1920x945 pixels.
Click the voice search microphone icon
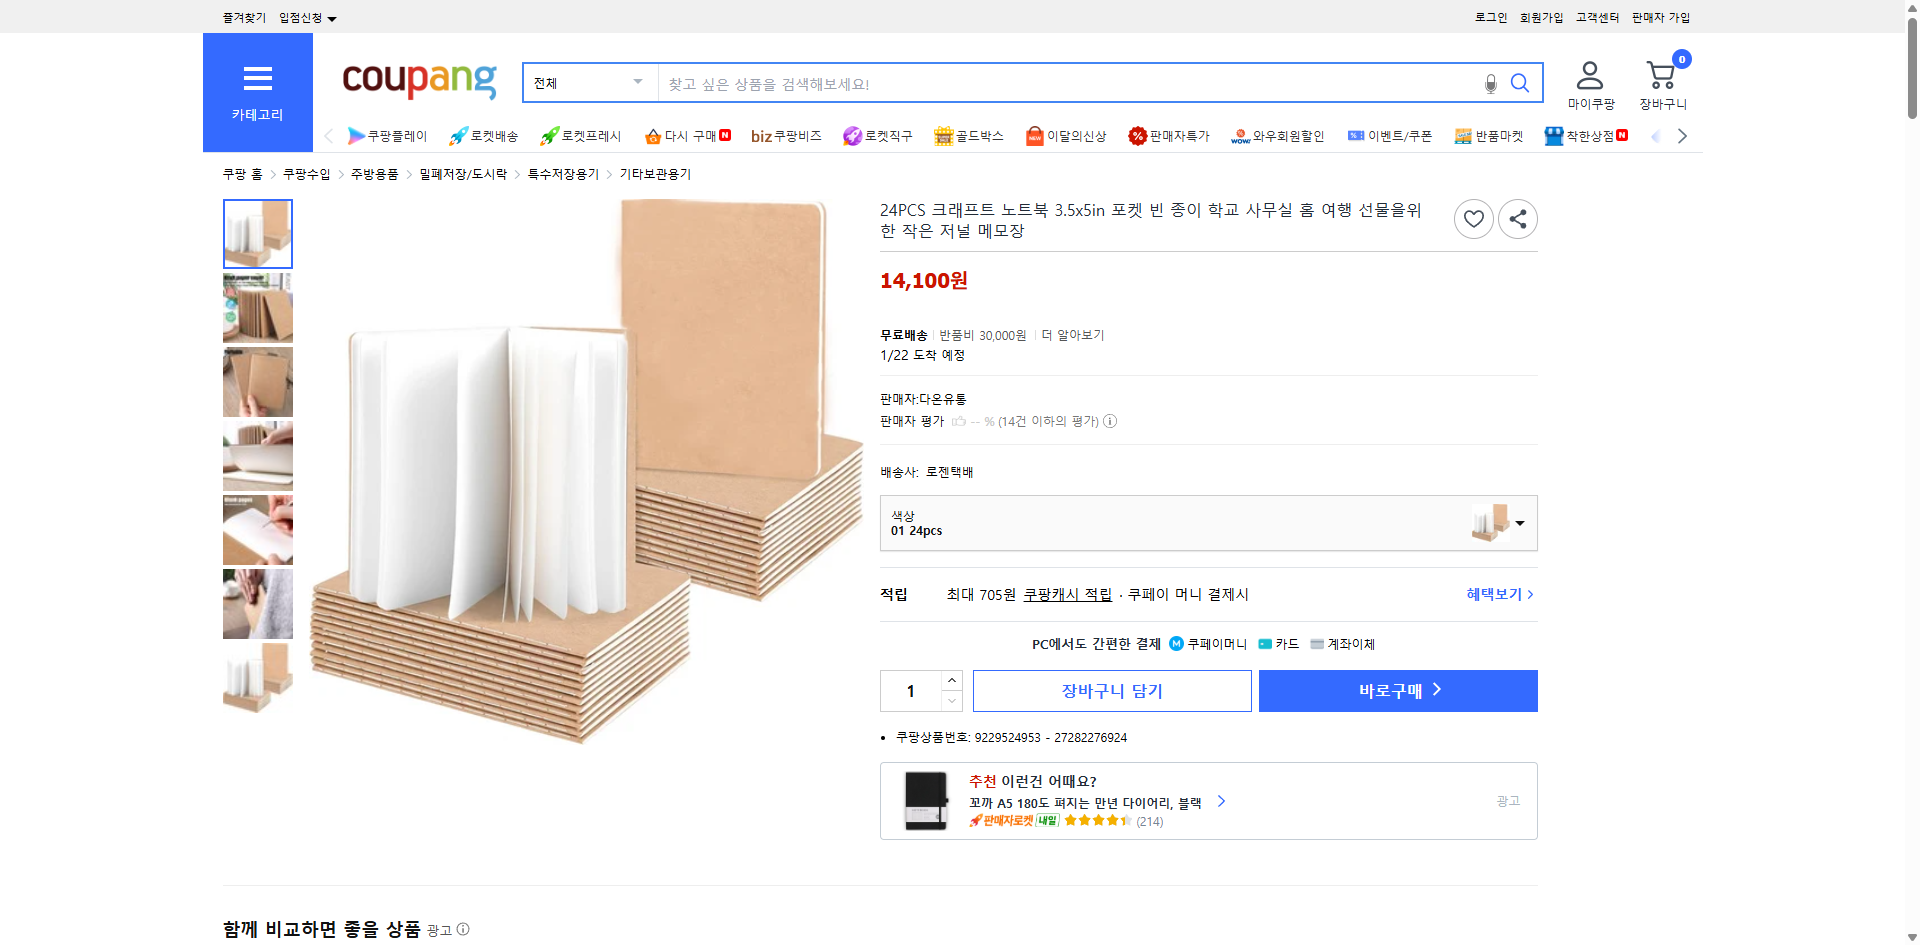coord(1489,83)
